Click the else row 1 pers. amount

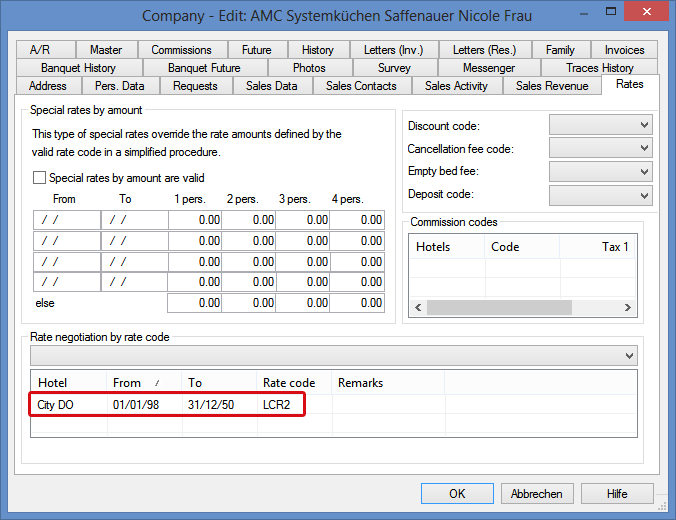click(194, 303)
